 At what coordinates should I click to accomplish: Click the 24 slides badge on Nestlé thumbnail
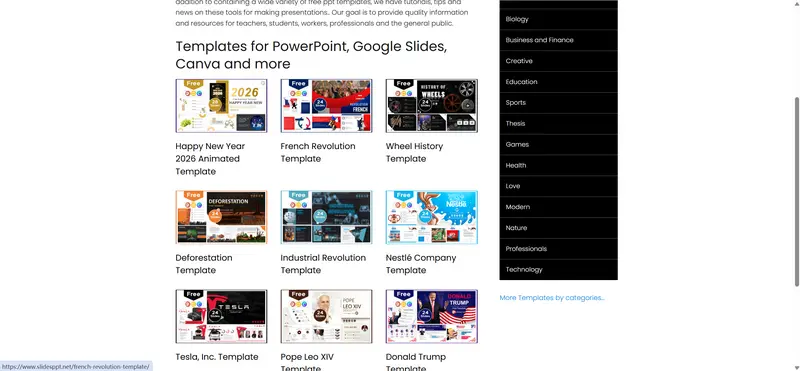(425, 217)
